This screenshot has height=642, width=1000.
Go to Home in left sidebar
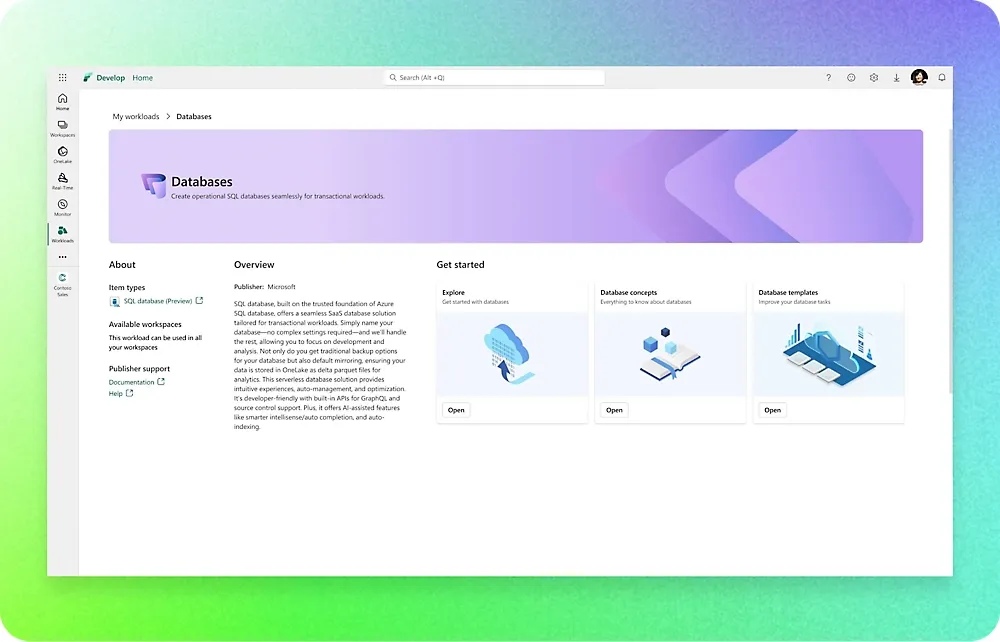click(x=62, y=101)
